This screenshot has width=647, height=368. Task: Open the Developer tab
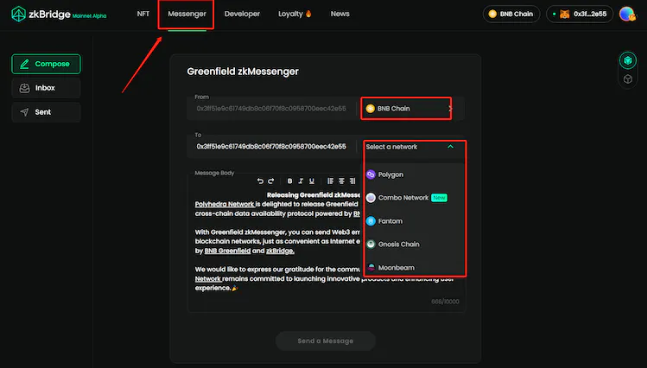click(242, 14)
